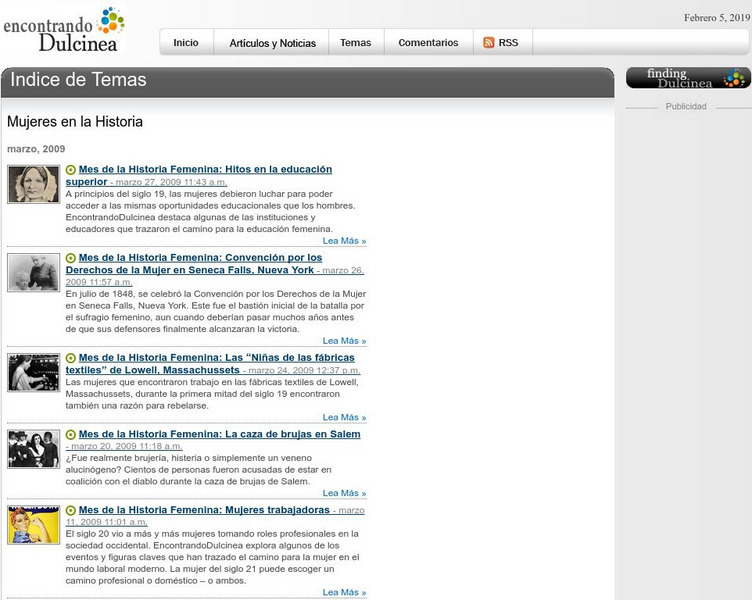
Task: Click thumbnail of woman portrait for educación article
Action: (34, 184)
